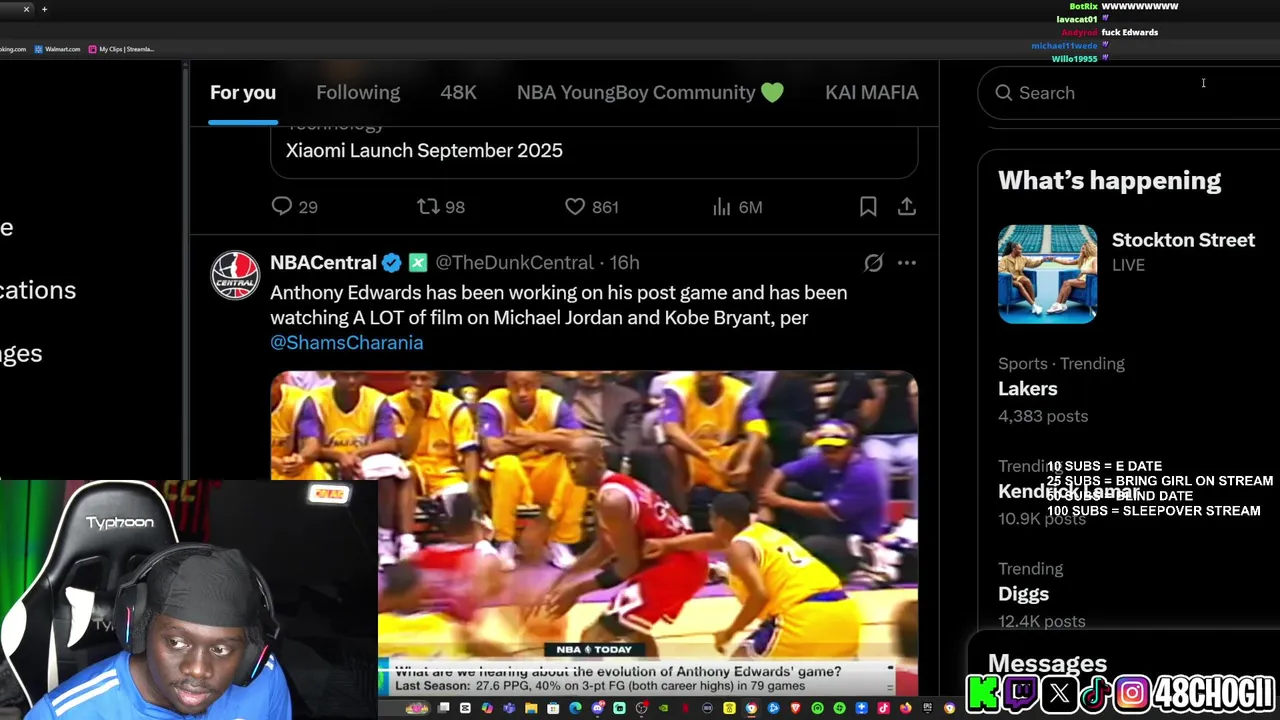
Task: Open TikTok app from the taskbar
Action: tap(883, 708)
